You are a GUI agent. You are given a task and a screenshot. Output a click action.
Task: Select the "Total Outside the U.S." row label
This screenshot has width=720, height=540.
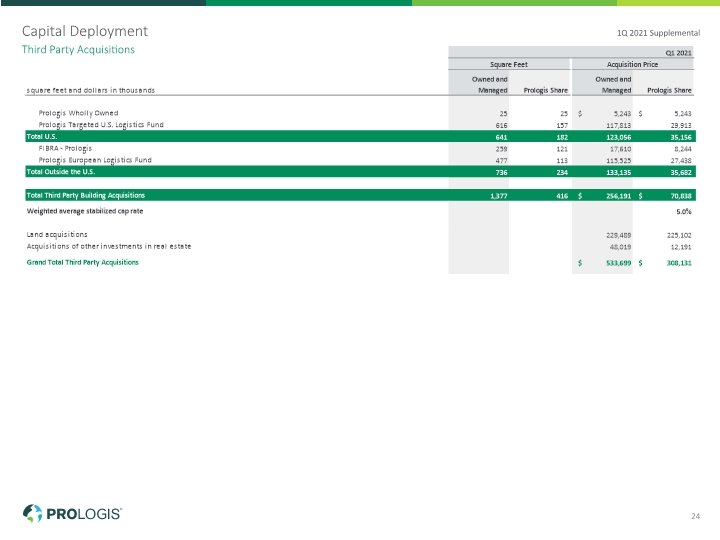point(61,172)
